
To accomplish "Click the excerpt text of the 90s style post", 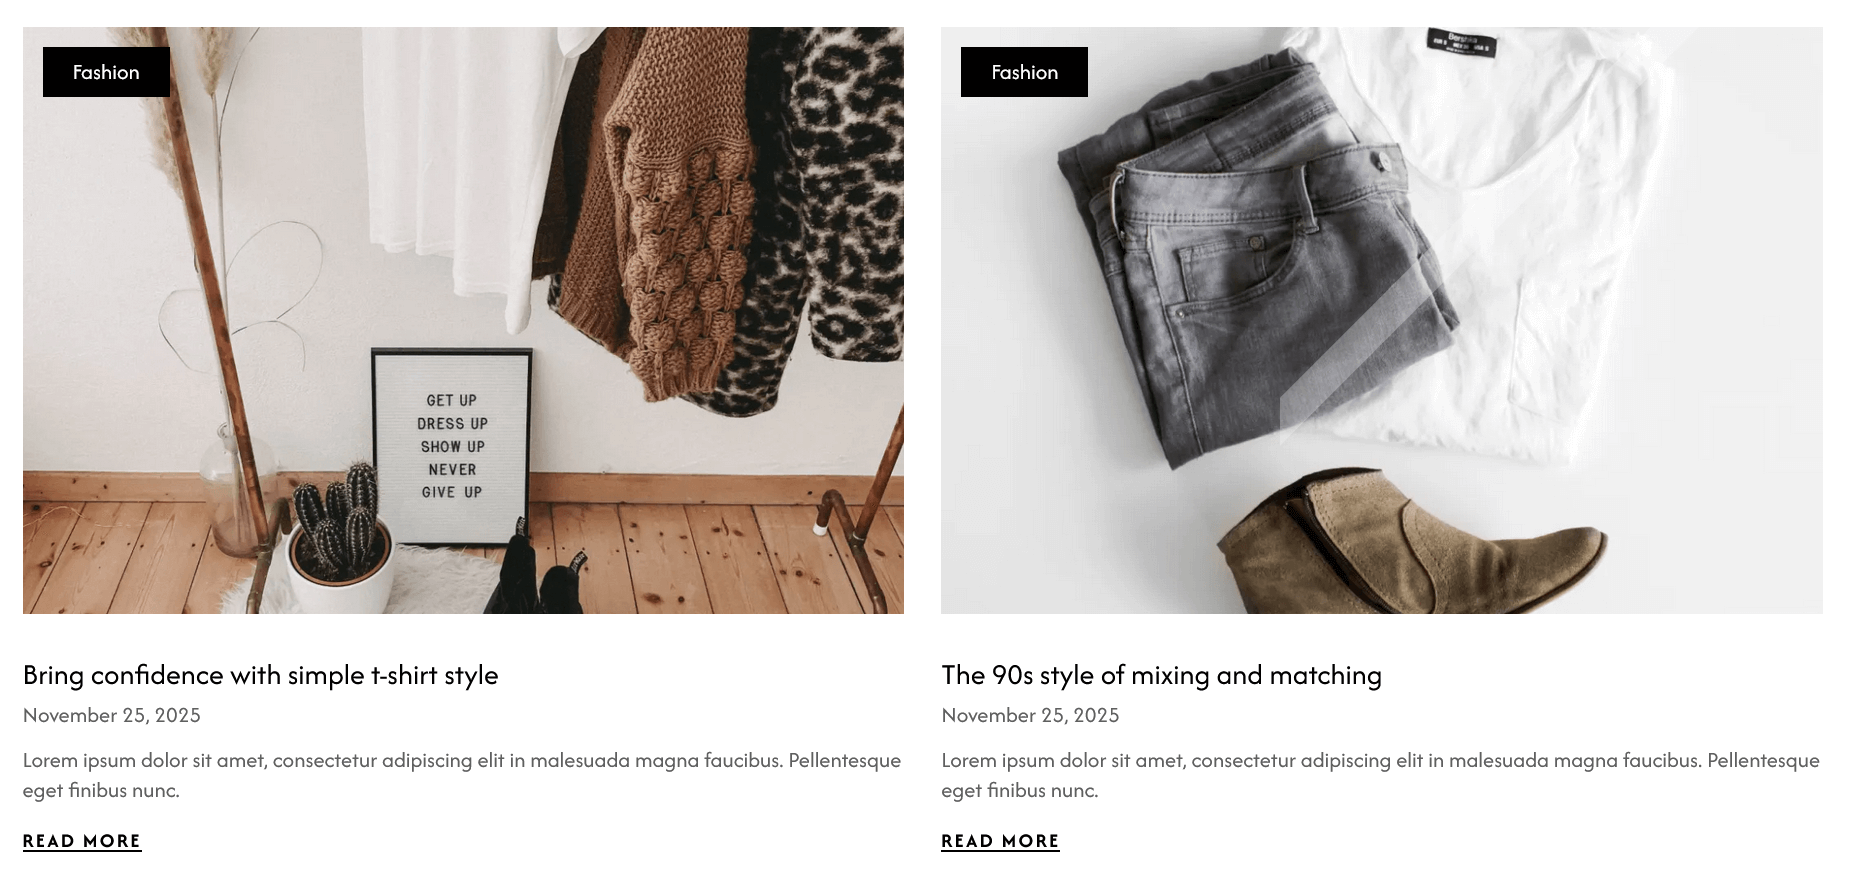I will pos(1380,775).
